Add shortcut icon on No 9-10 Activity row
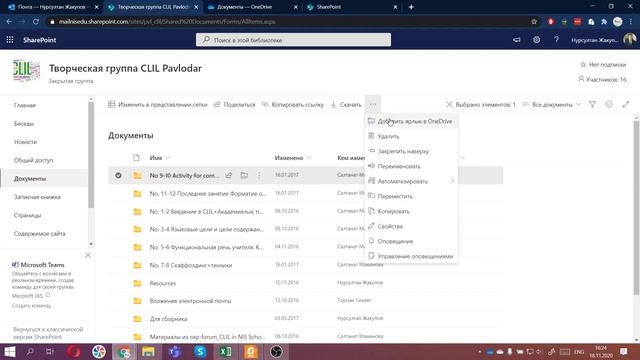Screen dimensions: 640x360 pos(244,175)
